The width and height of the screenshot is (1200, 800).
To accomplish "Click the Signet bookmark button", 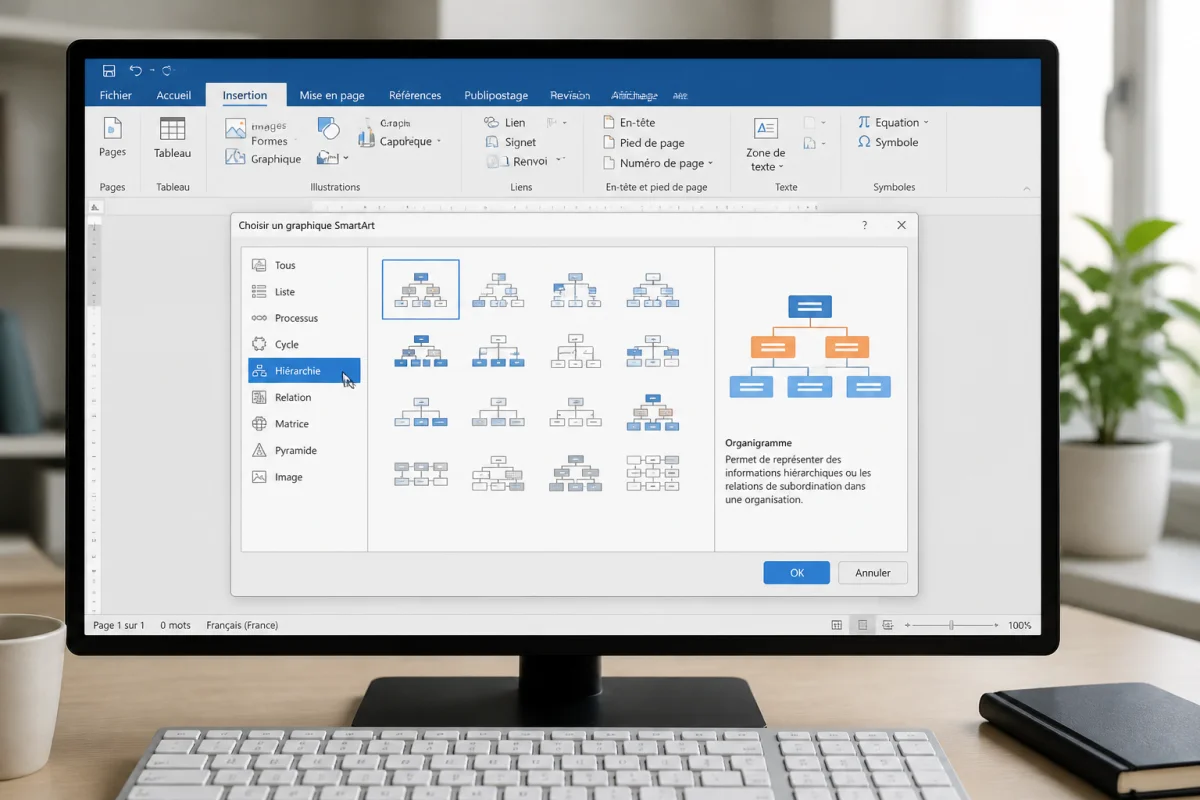I will point(512,142).
